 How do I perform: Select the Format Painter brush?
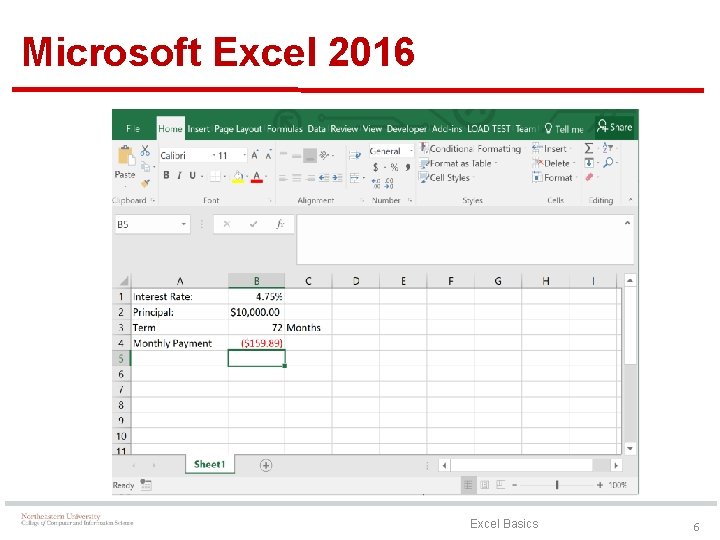[146, 183]
